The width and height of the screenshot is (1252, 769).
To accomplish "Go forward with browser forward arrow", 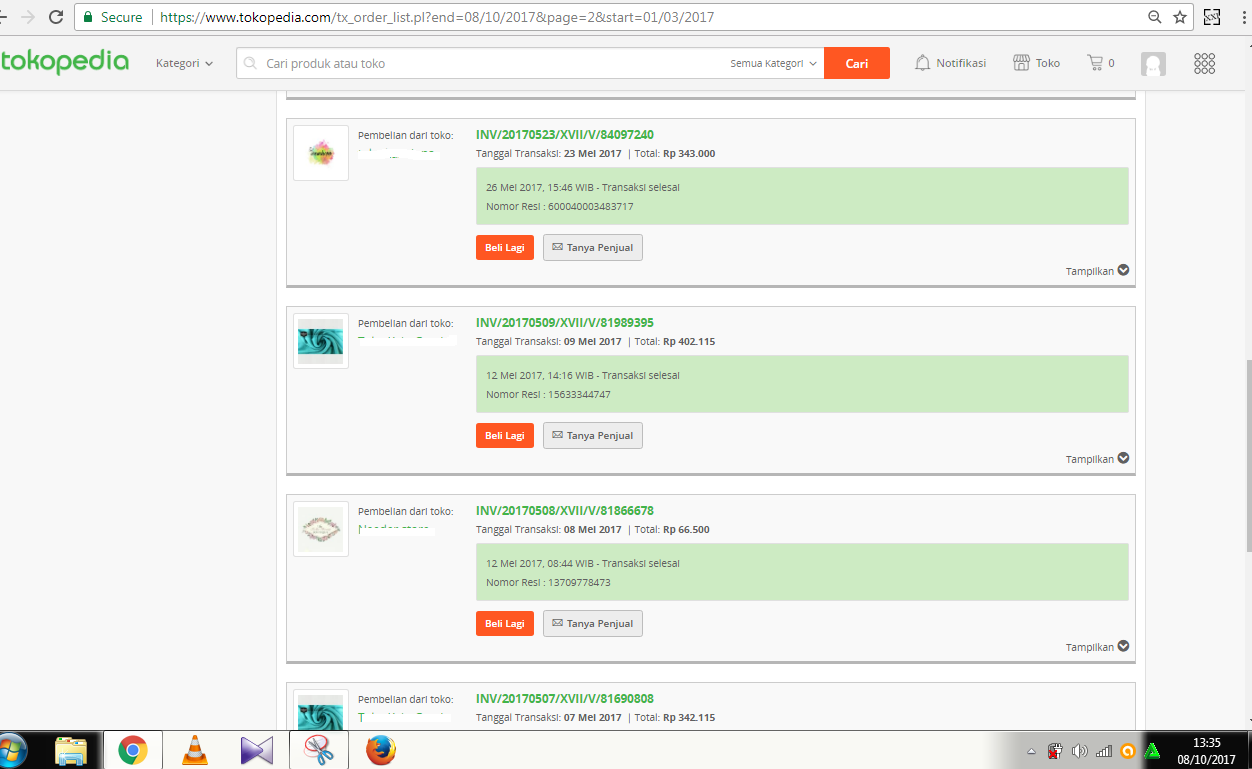I will tap(27, 17).
